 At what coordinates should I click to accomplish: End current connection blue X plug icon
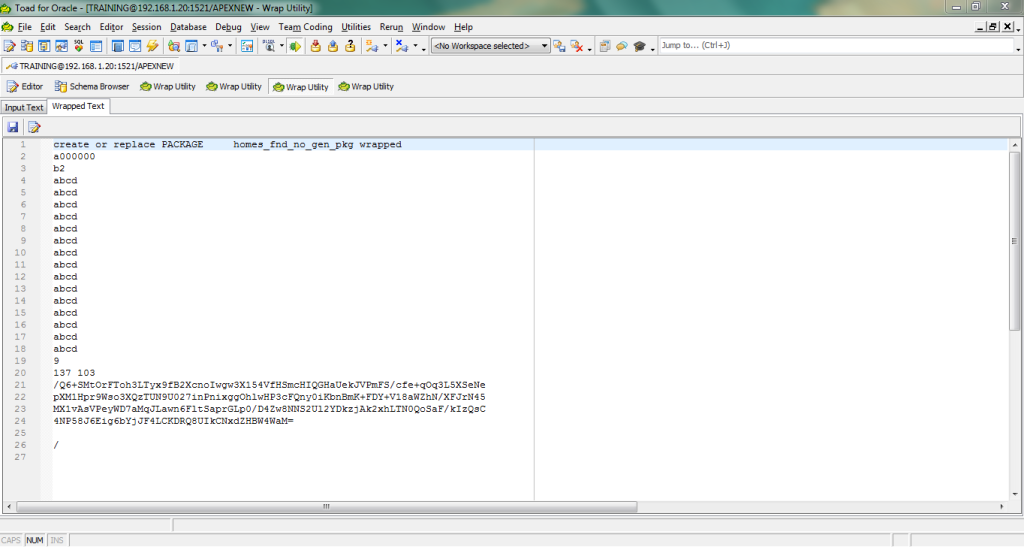click(402, 46)
